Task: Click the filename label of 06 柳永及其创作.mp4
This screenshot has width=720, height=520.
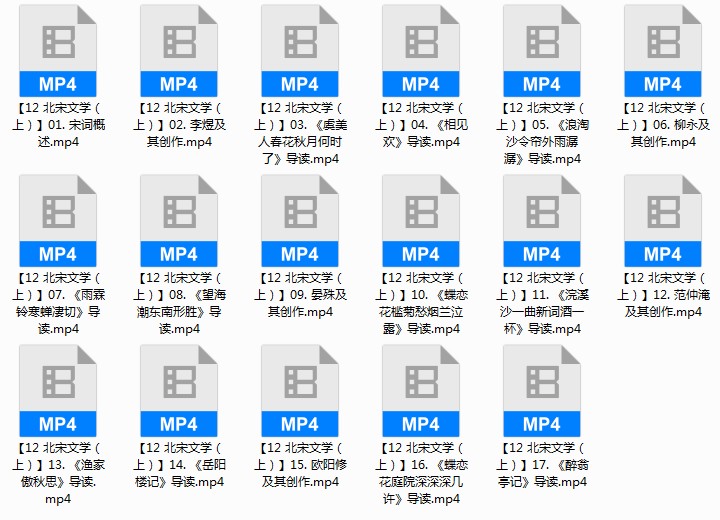Action: pos(663,125)
